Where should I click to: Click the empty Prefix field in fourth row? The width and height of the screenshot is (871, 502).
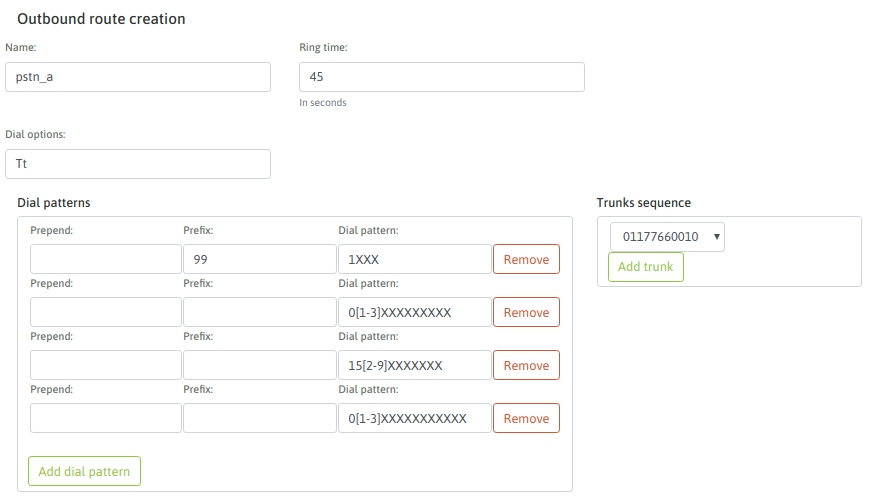coord(260,419)
